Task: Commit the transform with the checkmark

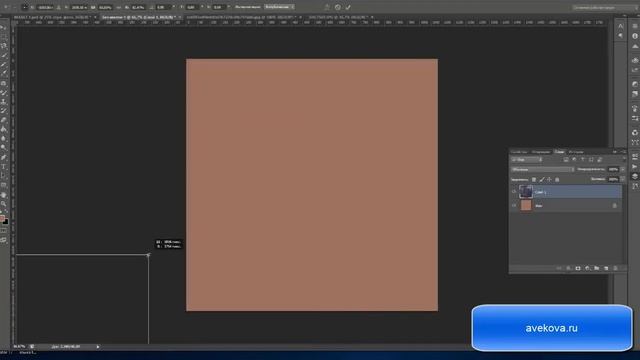Action: click(348, 7)
